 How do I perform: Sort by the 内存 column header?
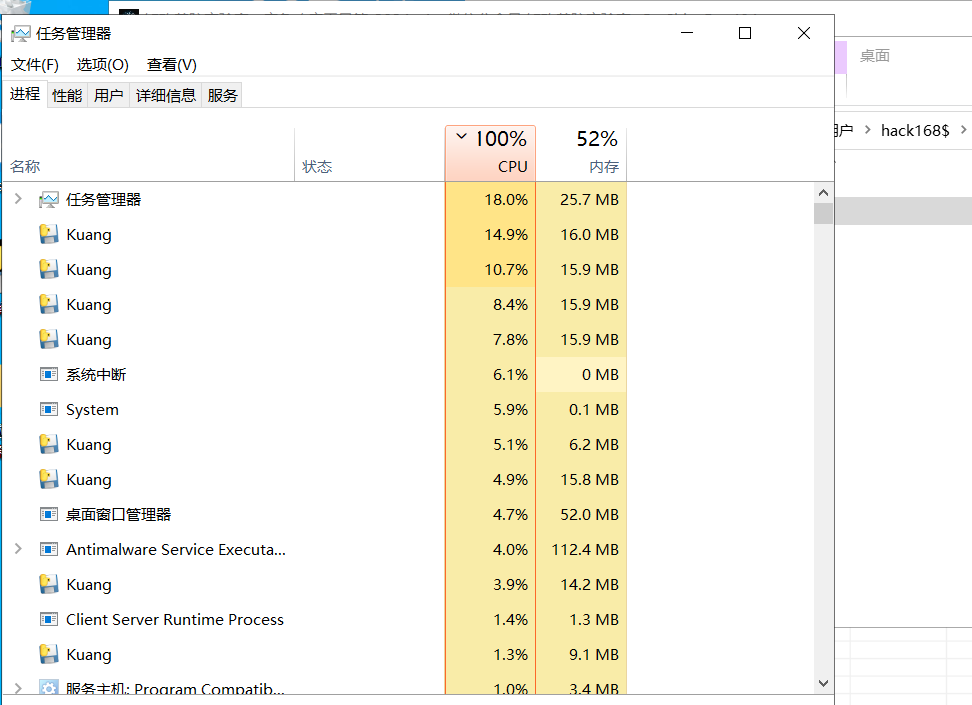[x=581, y=154]
